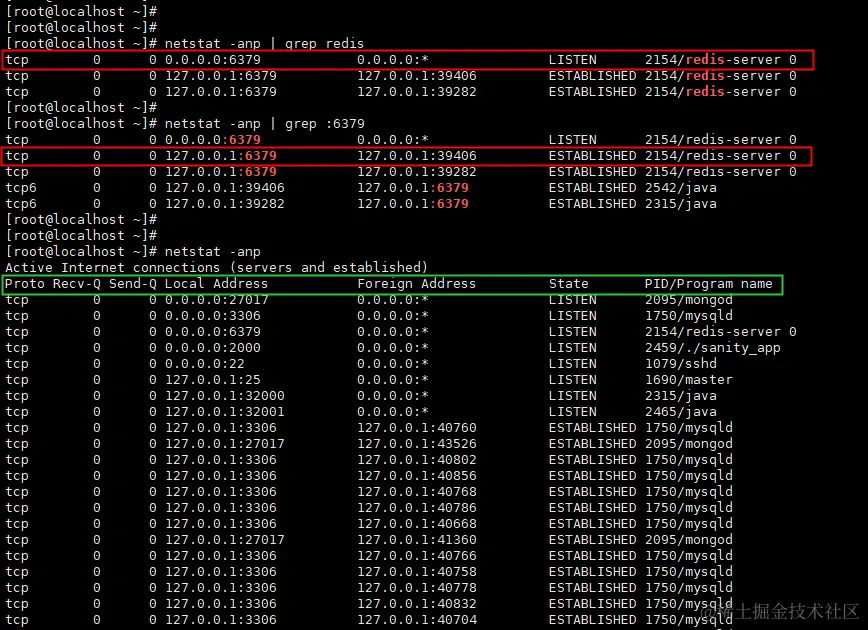868x630 pixels.
Task: Click the 'netstat -anp | grep :6379' command
Action: pos(264,123)
